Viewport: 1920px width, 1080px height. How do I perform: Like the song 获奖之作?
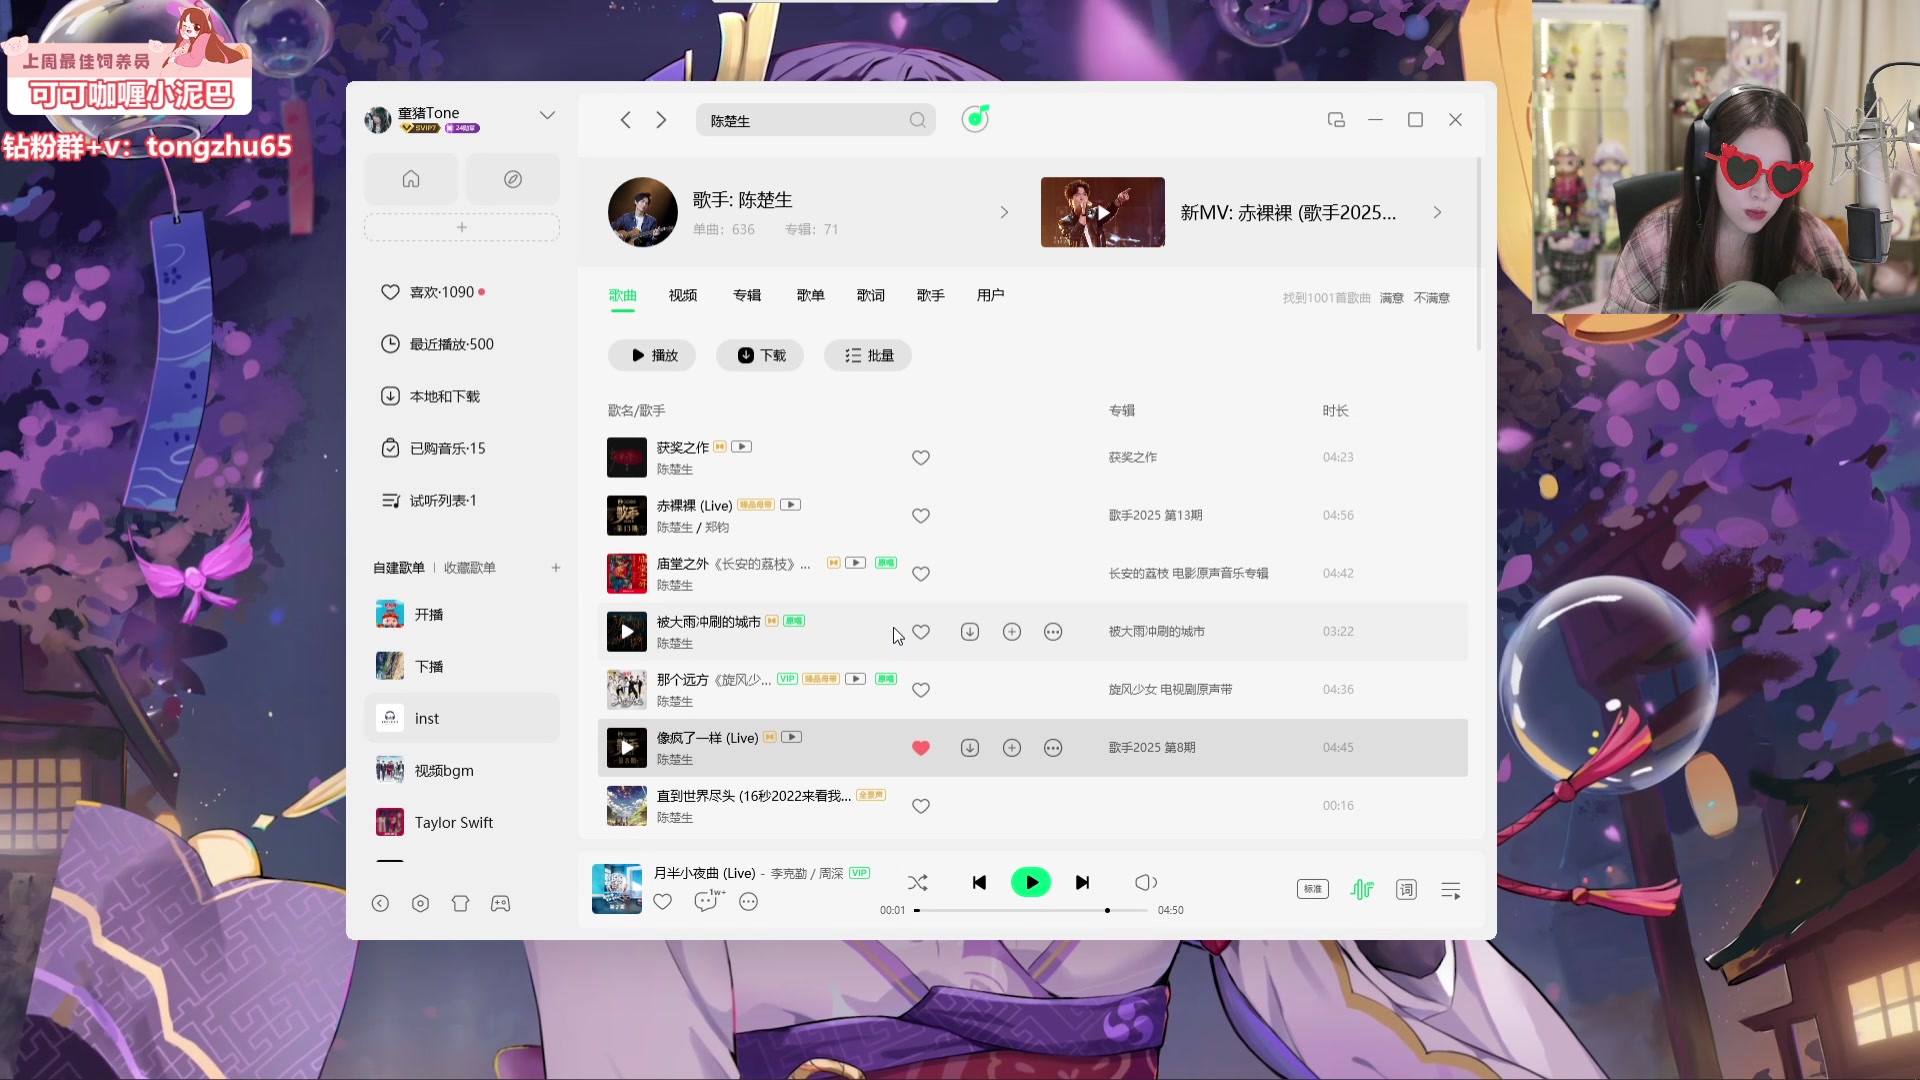[x=921, y=458]
